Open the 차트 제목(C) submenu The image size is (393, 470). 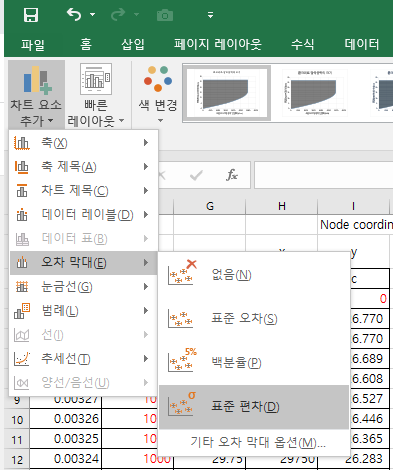pyautogui.click(x=83, y=191)
